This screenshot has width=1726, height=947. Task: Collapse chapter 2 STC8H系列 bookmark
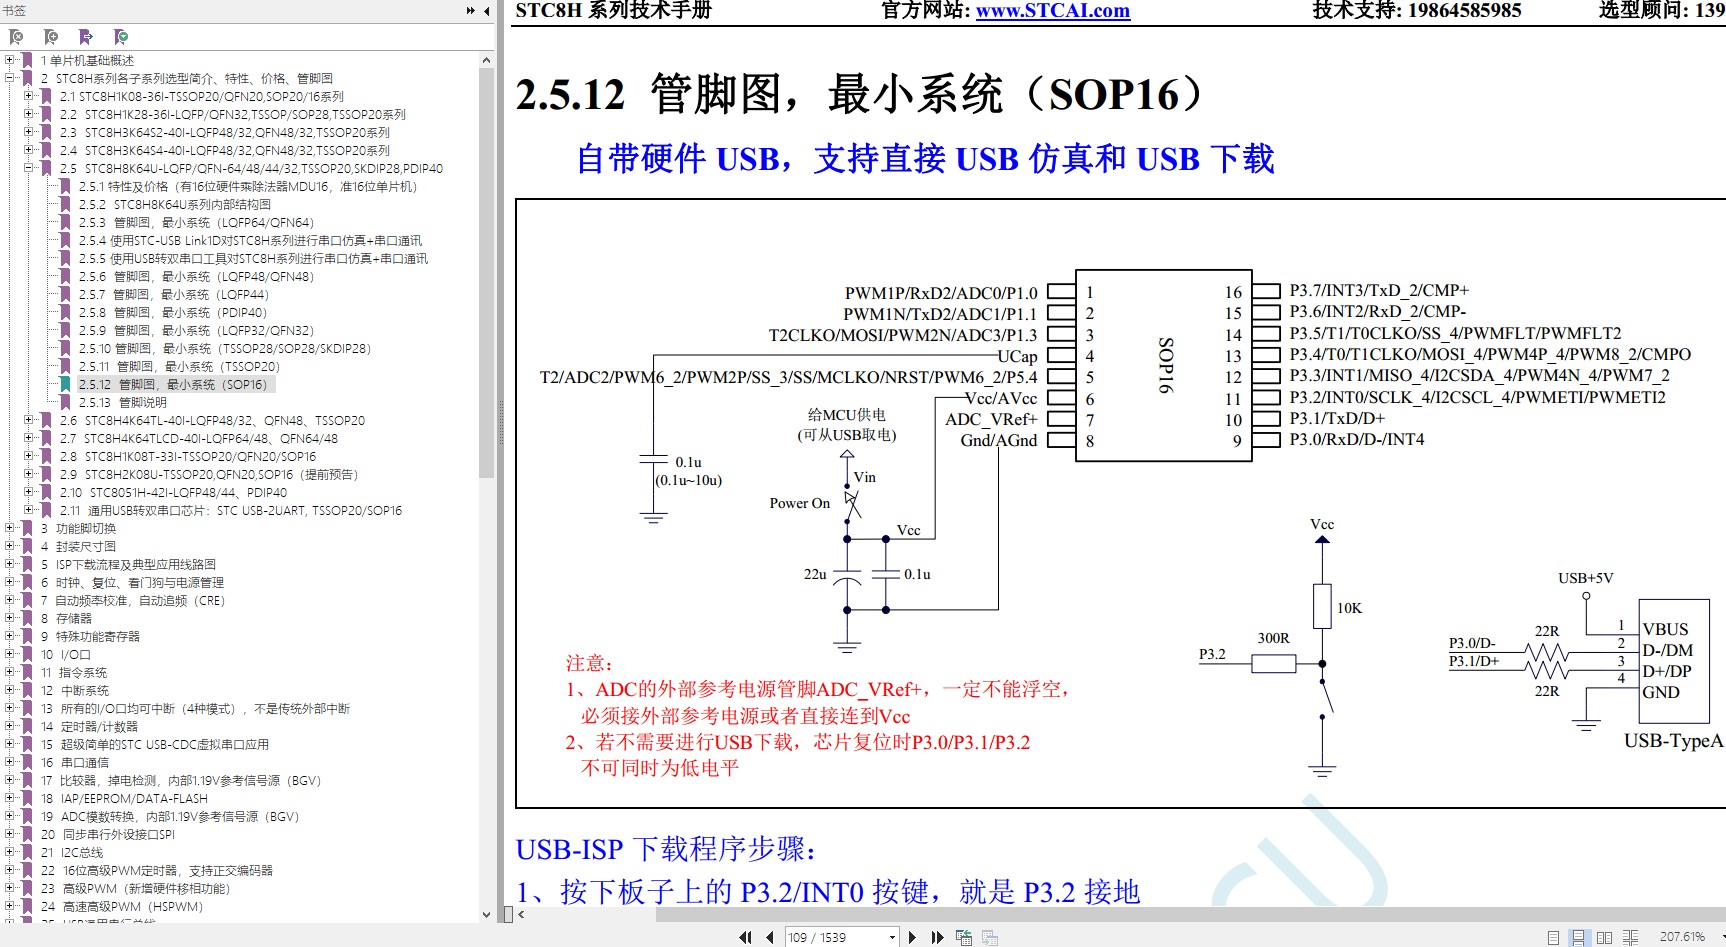[x=10, y=78]
